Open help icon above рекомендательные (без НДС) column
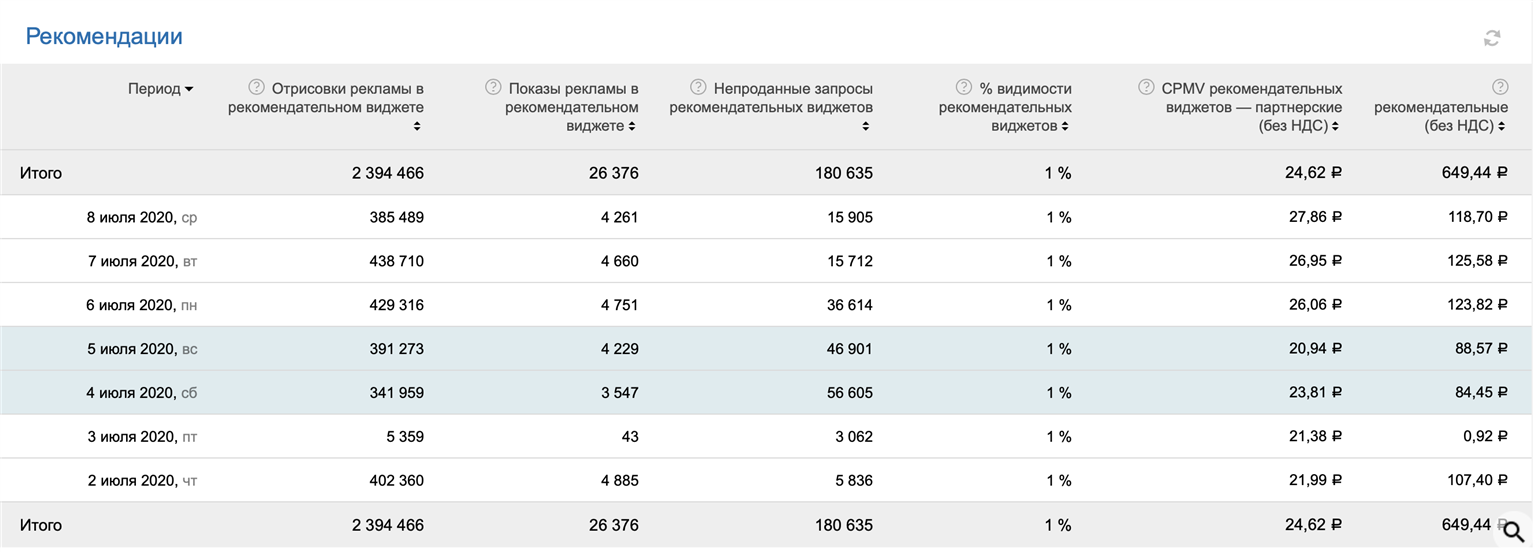Viewport: 1536px width, 553px height. [x=1500, y=87]
